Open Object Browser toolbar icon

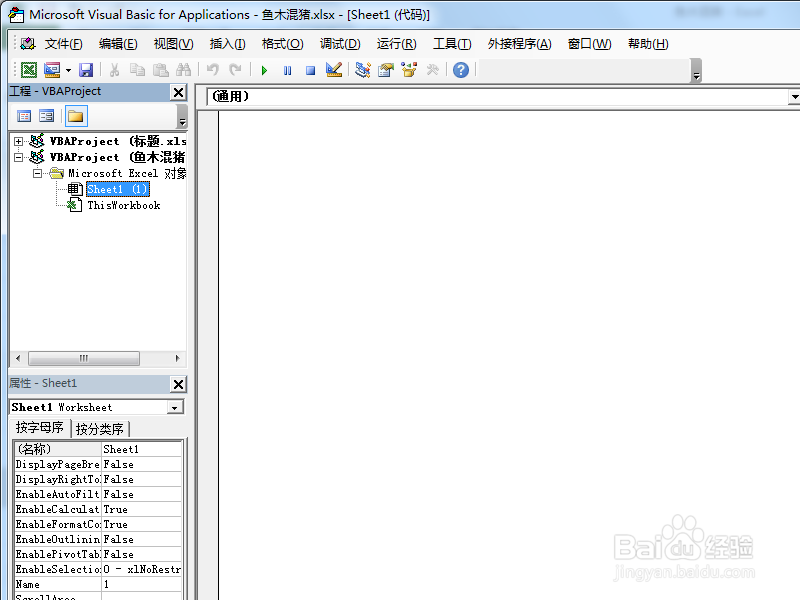(x=409, y=70)
